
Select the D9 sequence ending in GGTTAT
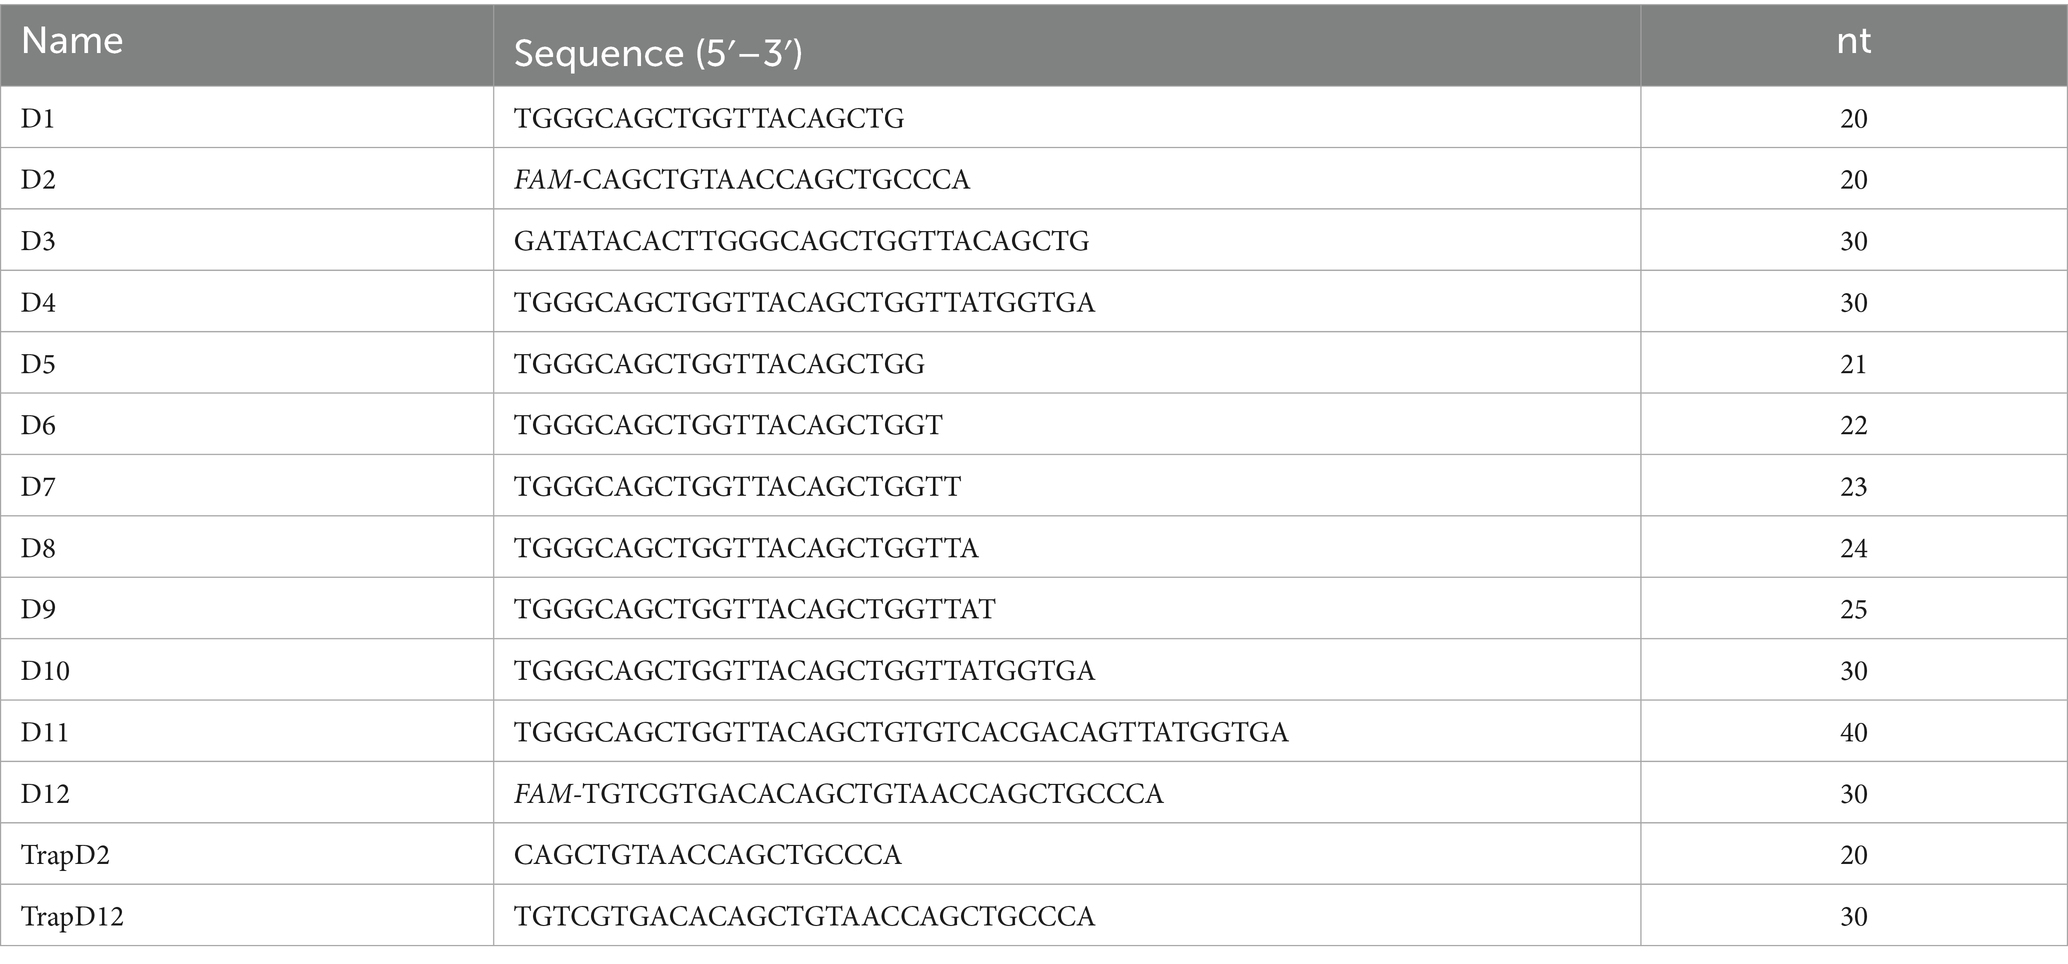coord(754,610)
